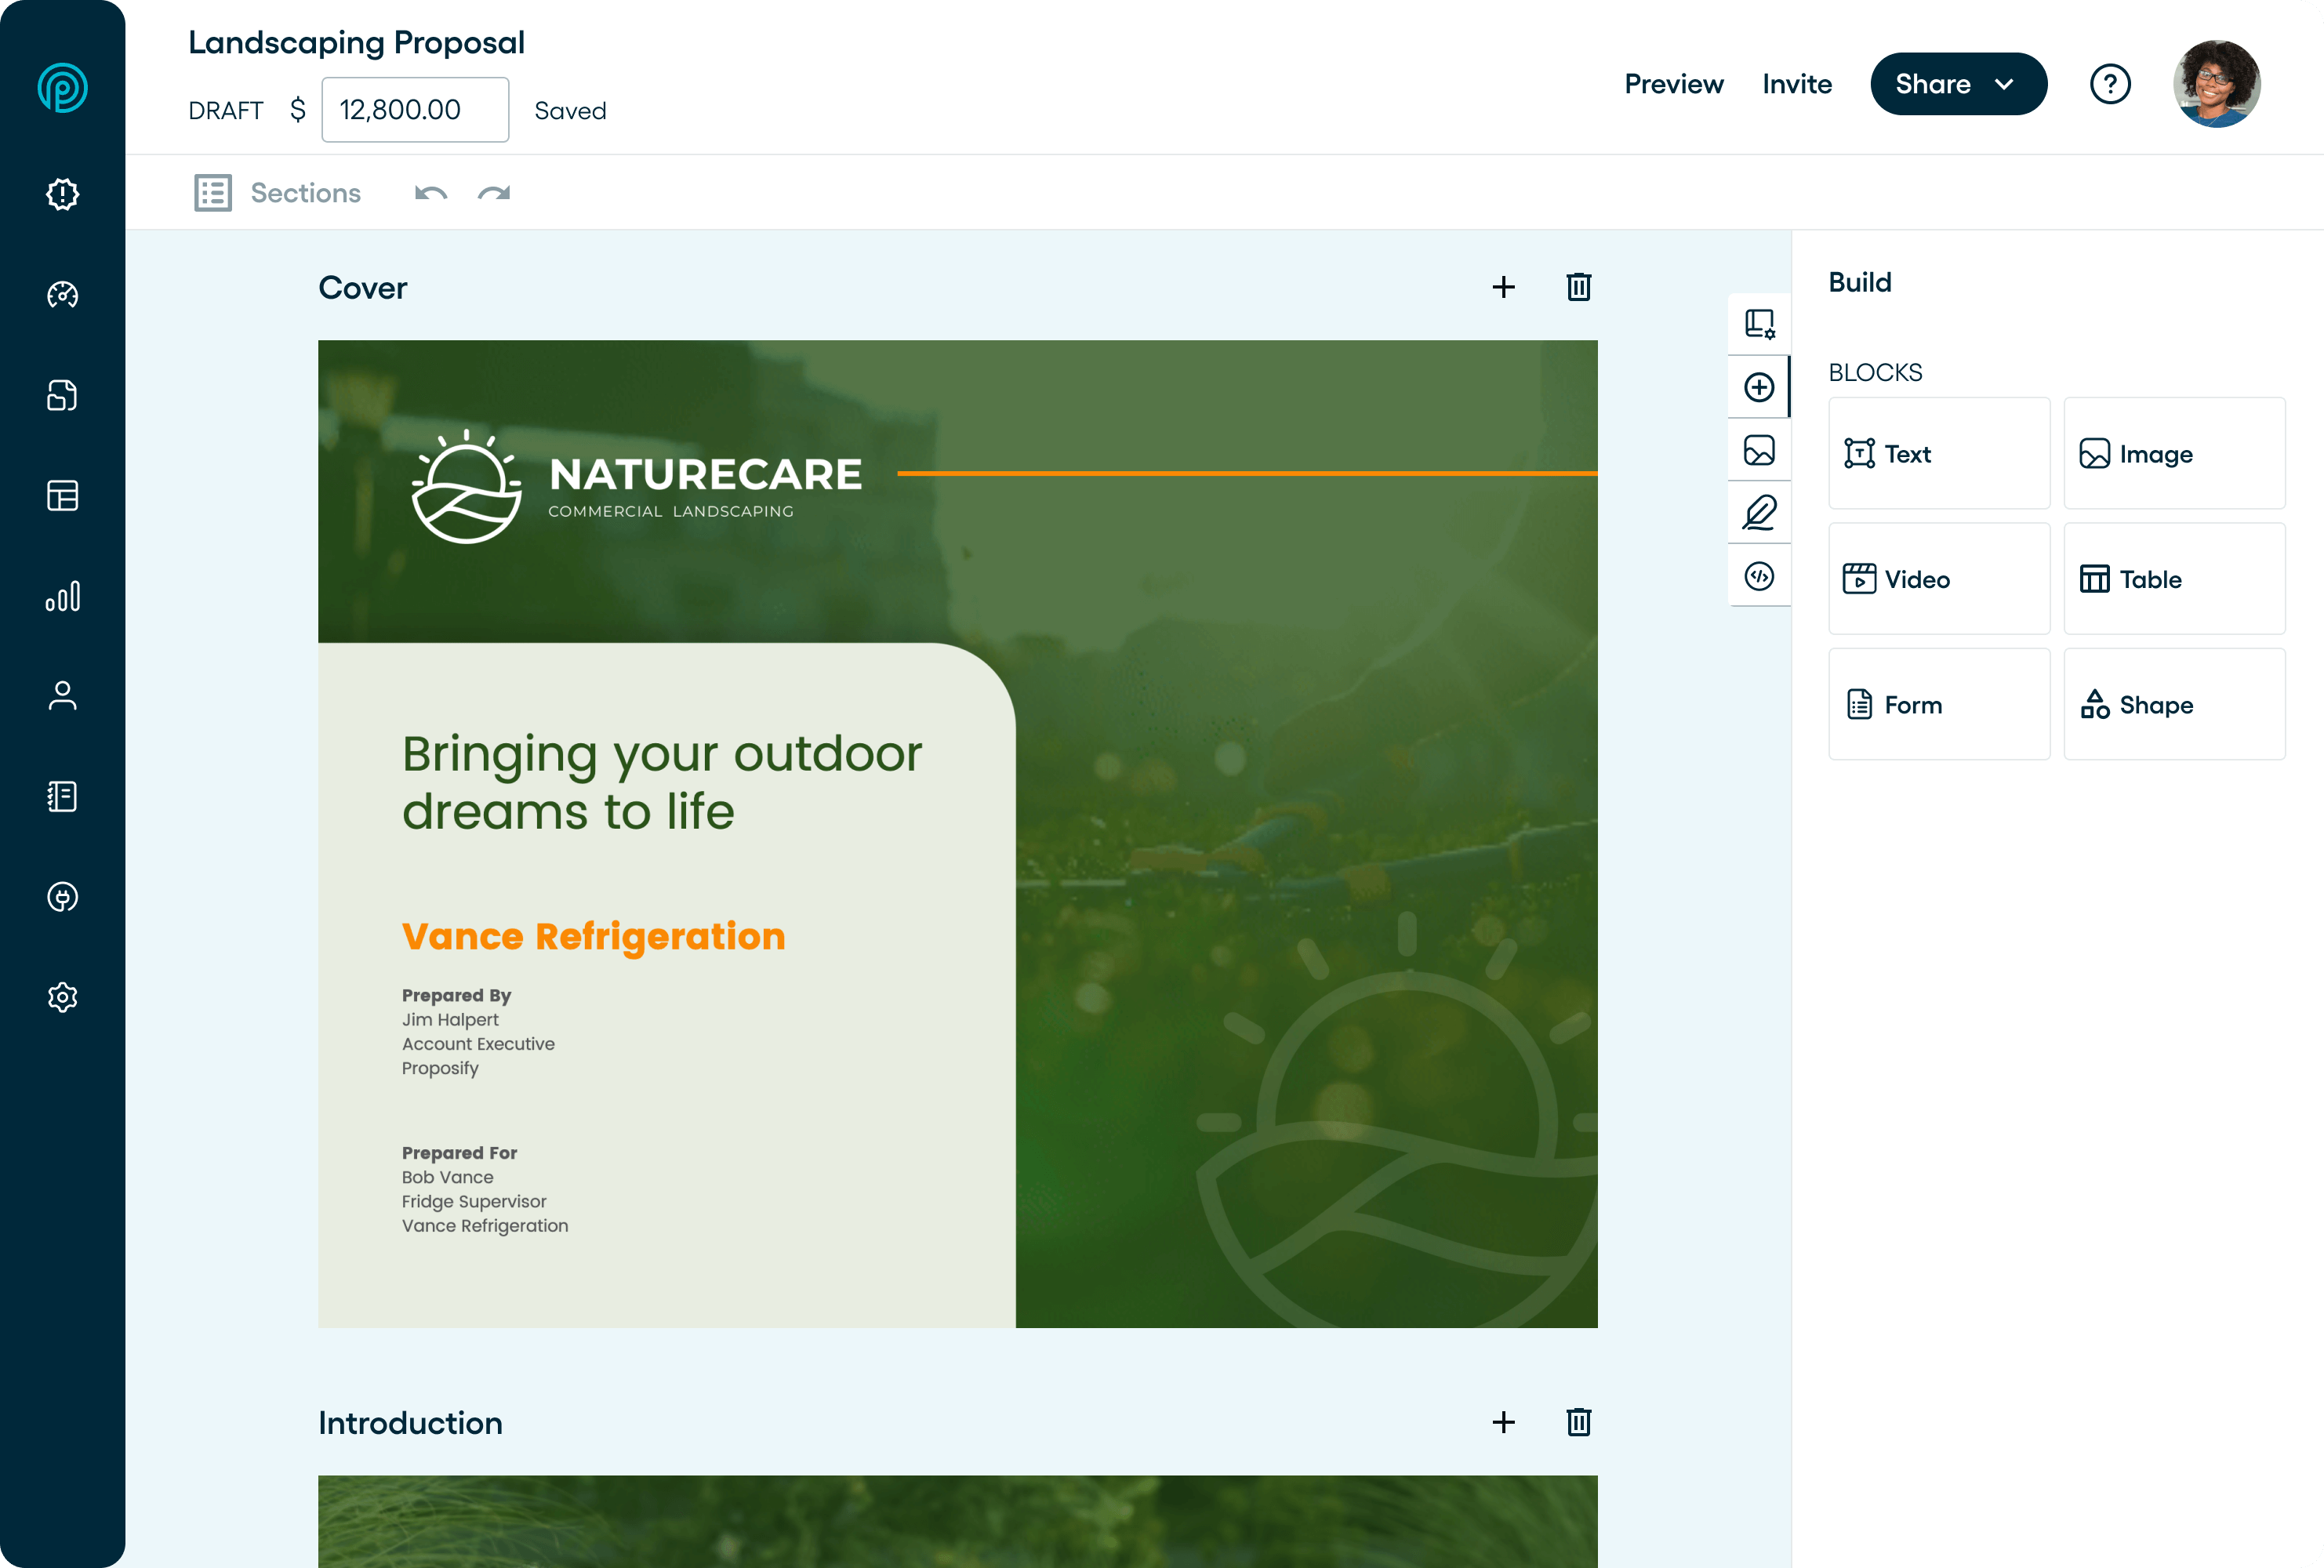Open the image library panel icon
The height and width of the screenshot is (1568, 2324).
[1758, 450]
